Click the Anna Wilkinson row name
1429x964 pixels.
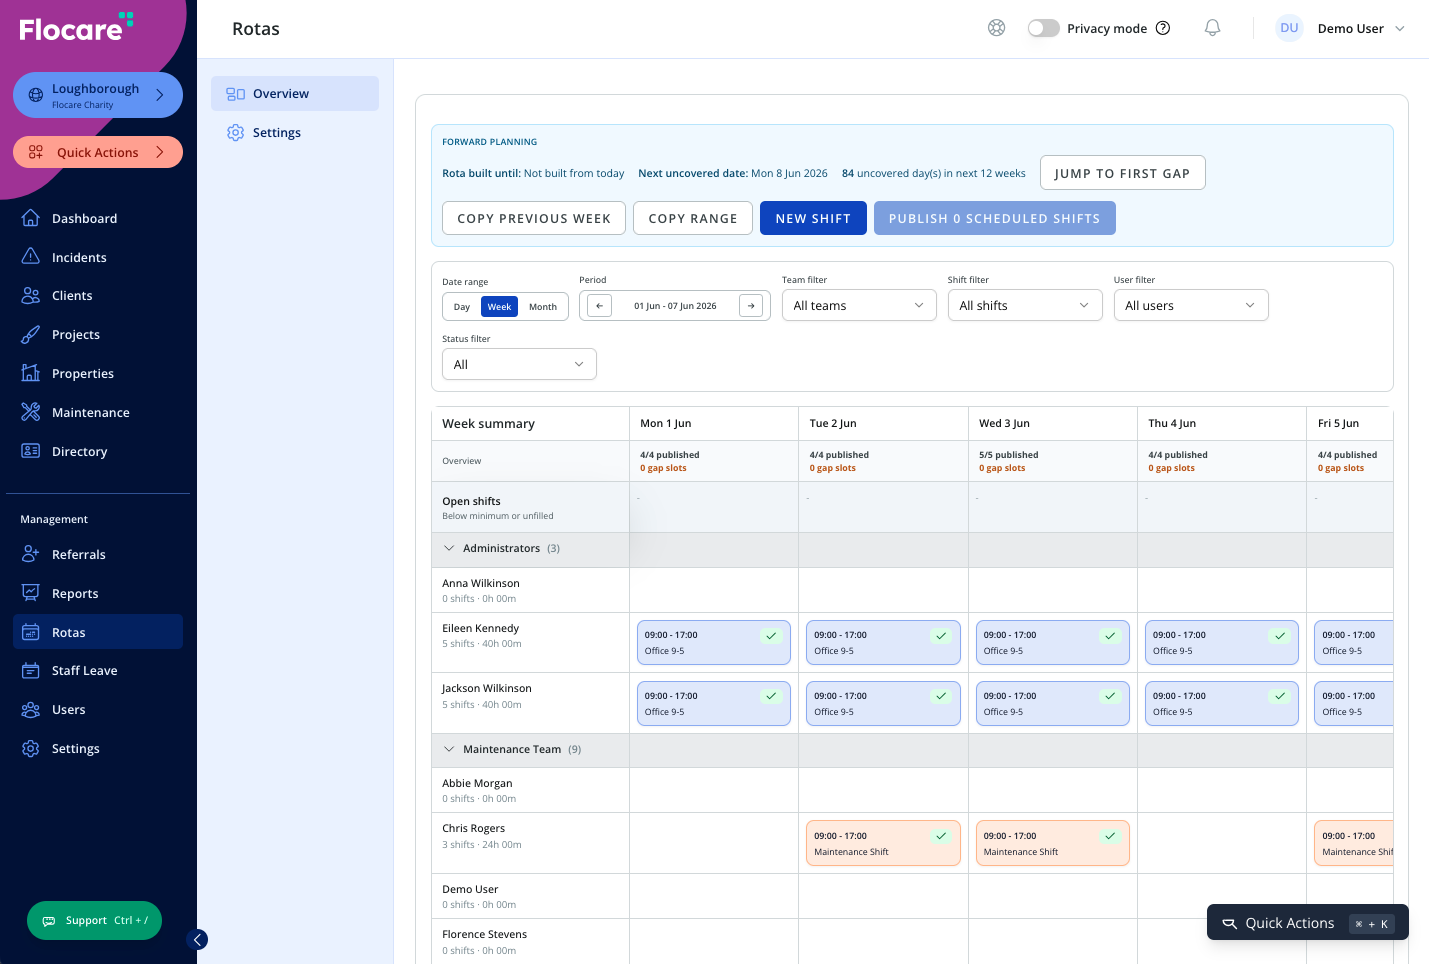point(481,583)
